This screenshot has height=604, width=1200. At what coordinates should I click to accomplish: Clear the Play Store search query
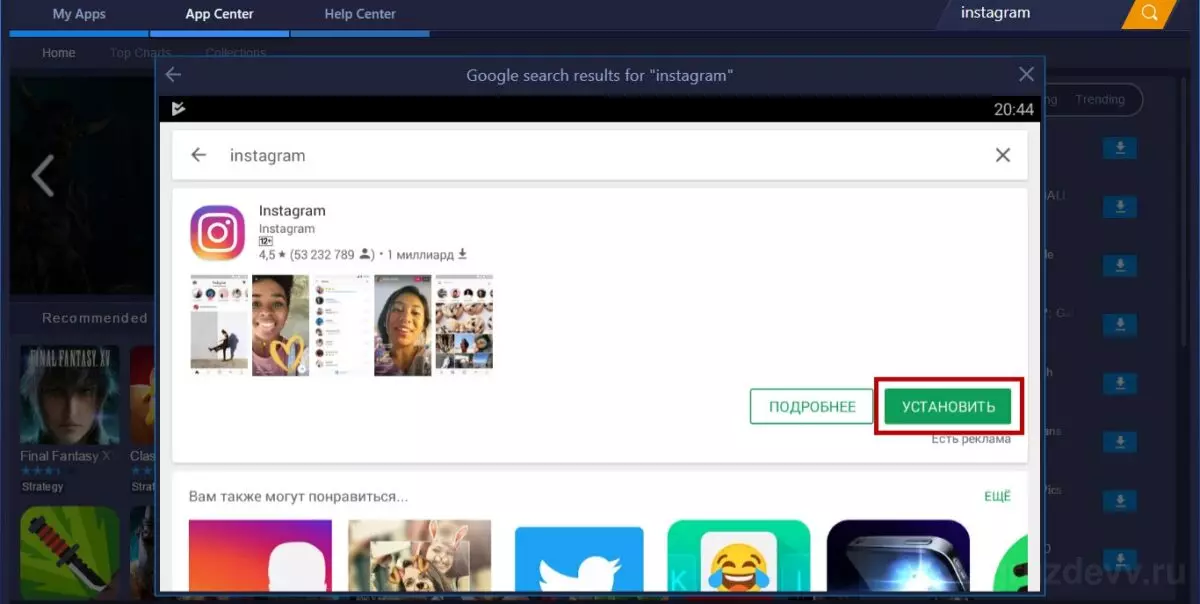click(x=1003, y=155)
